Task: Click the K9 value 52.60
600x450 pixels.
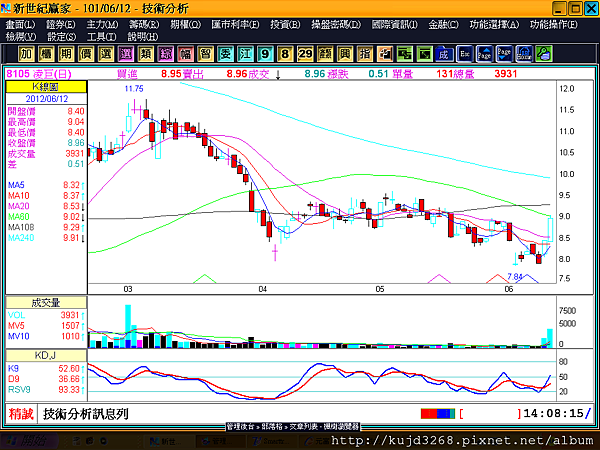Action: (x=69, y=368)
